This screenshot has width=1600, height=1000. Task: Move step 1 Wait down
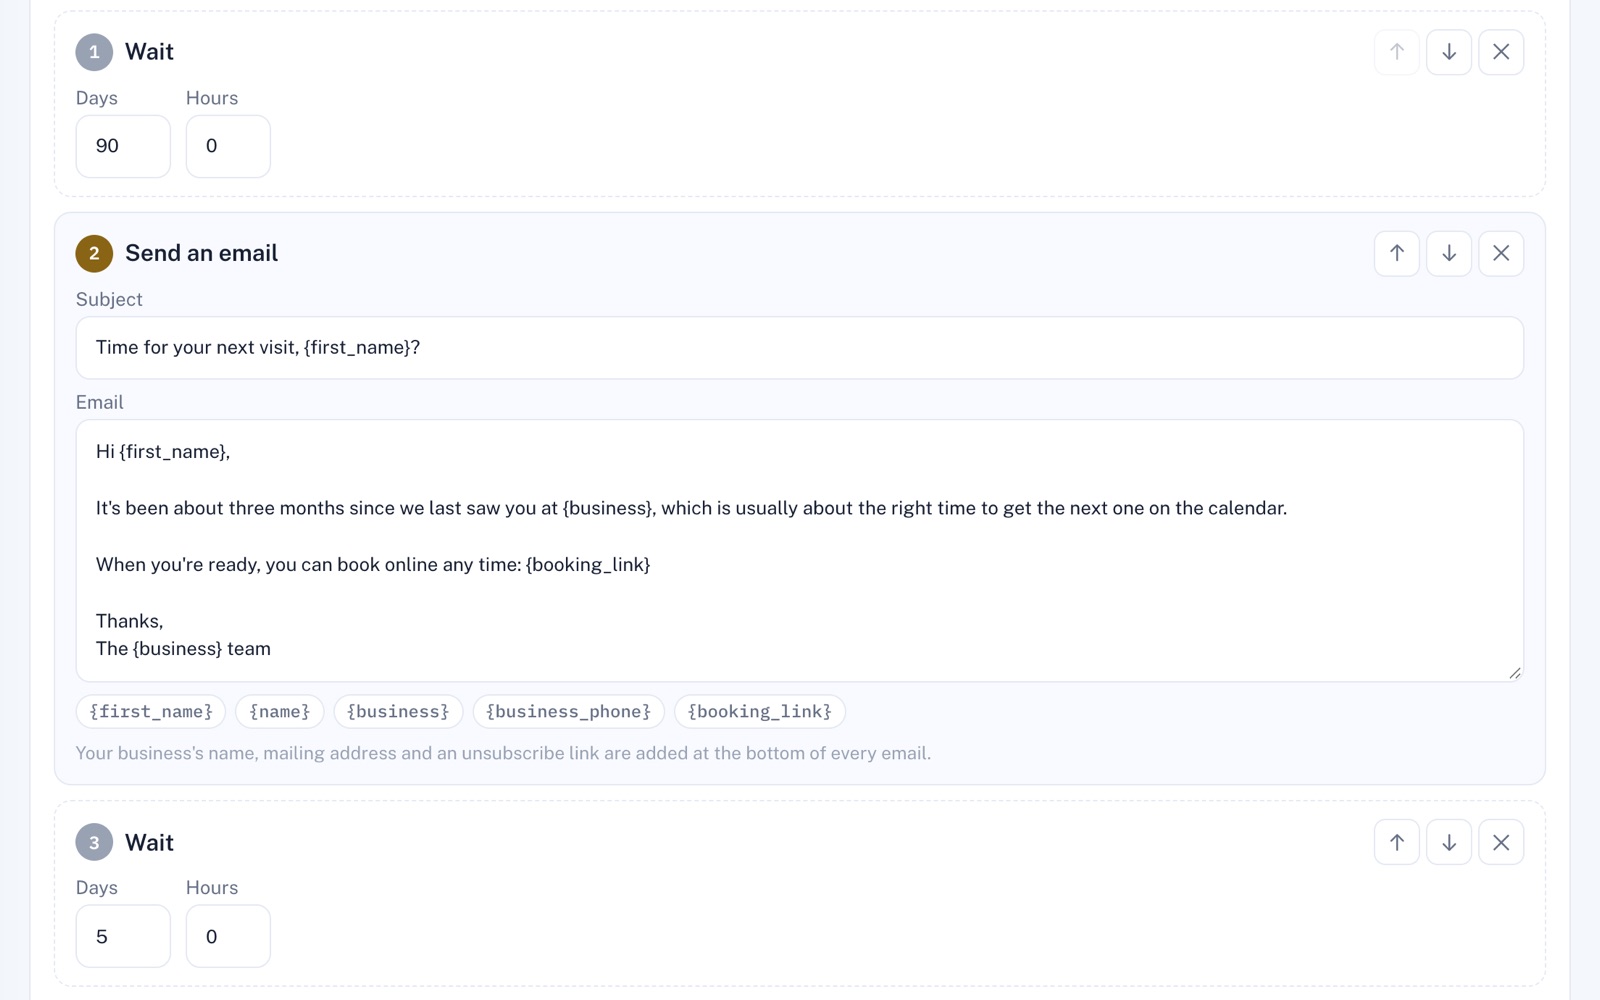pyautogui.click(x=1449, y=52)
